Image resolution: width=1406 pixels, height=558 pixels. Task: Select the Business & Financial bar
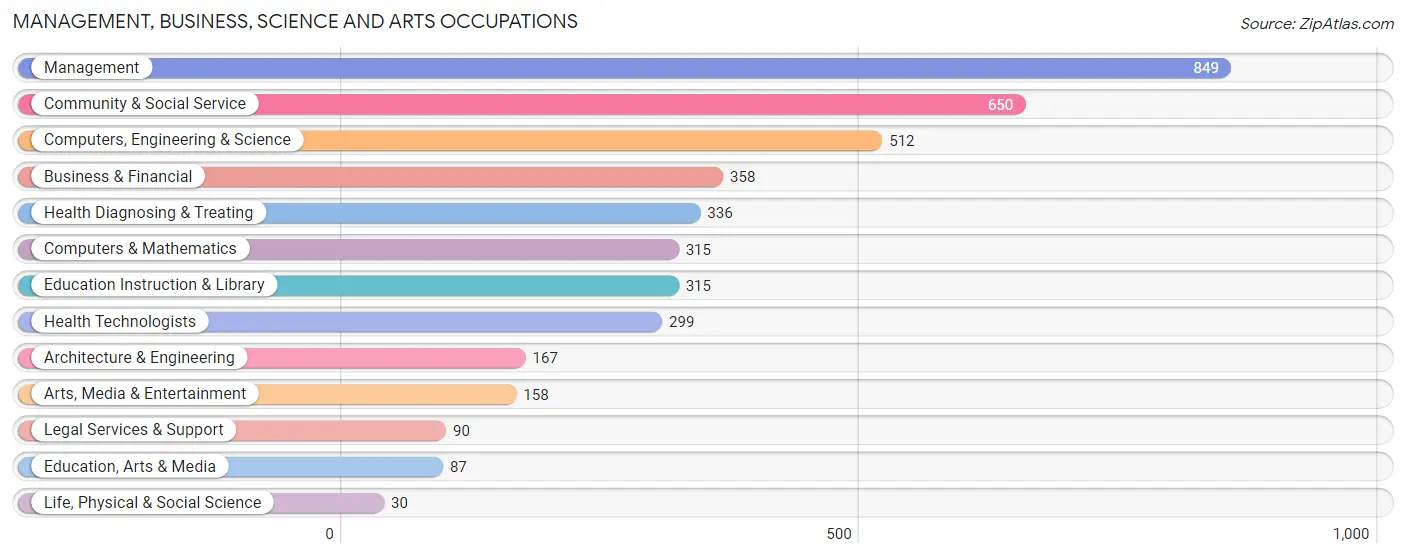coord(370,177)
